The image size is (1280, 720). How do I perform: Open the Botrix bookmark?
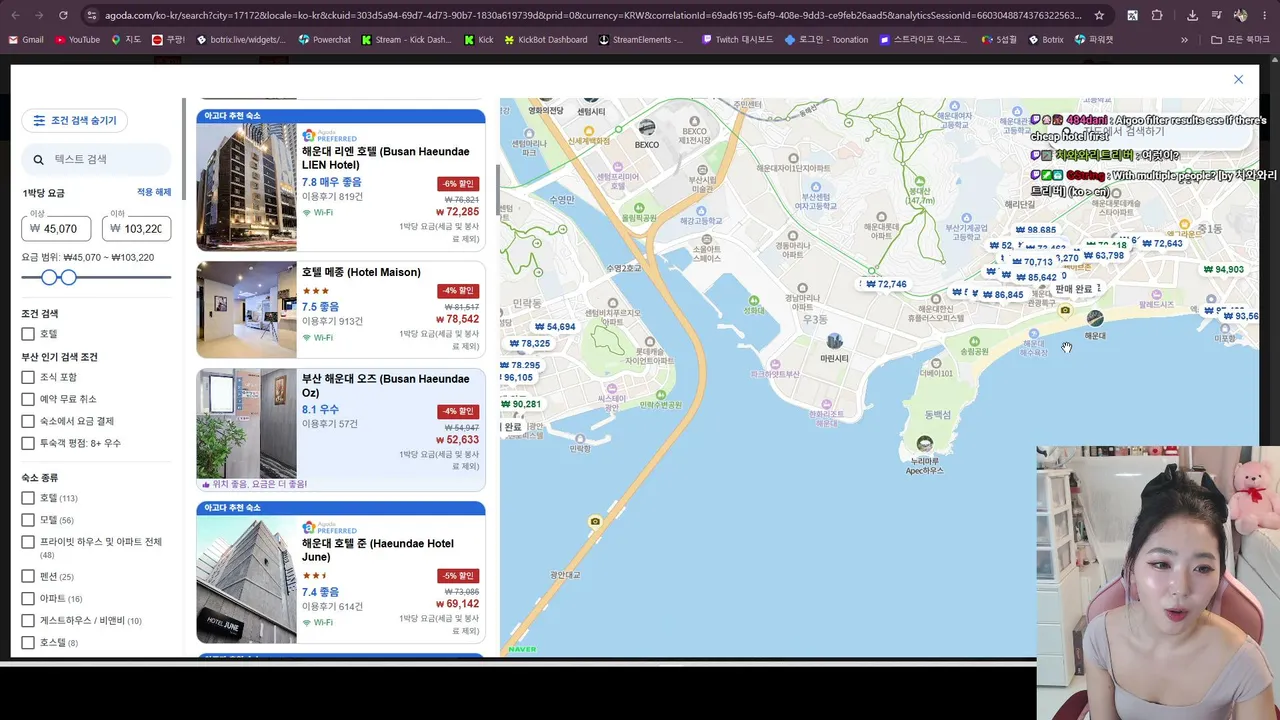(1046, 40)
